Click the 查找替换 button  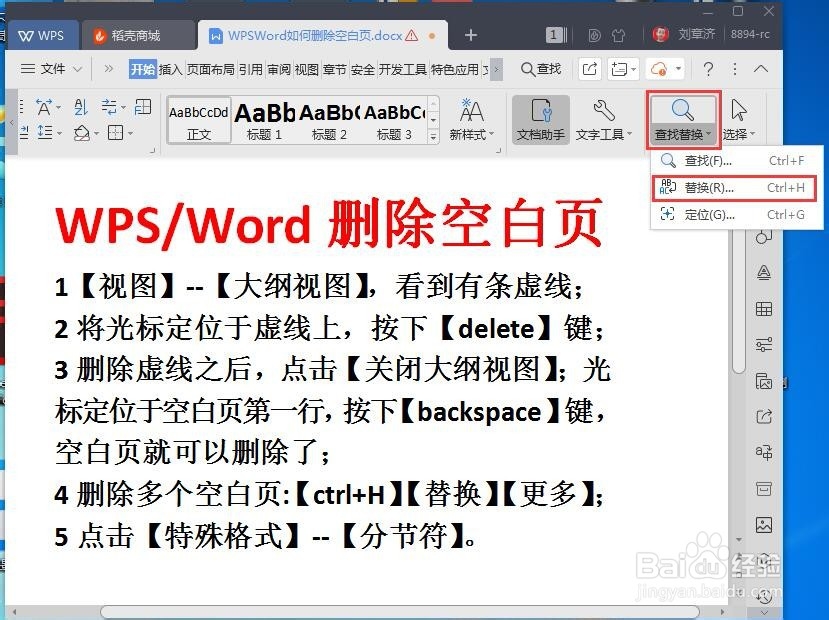tap(683, 120)
